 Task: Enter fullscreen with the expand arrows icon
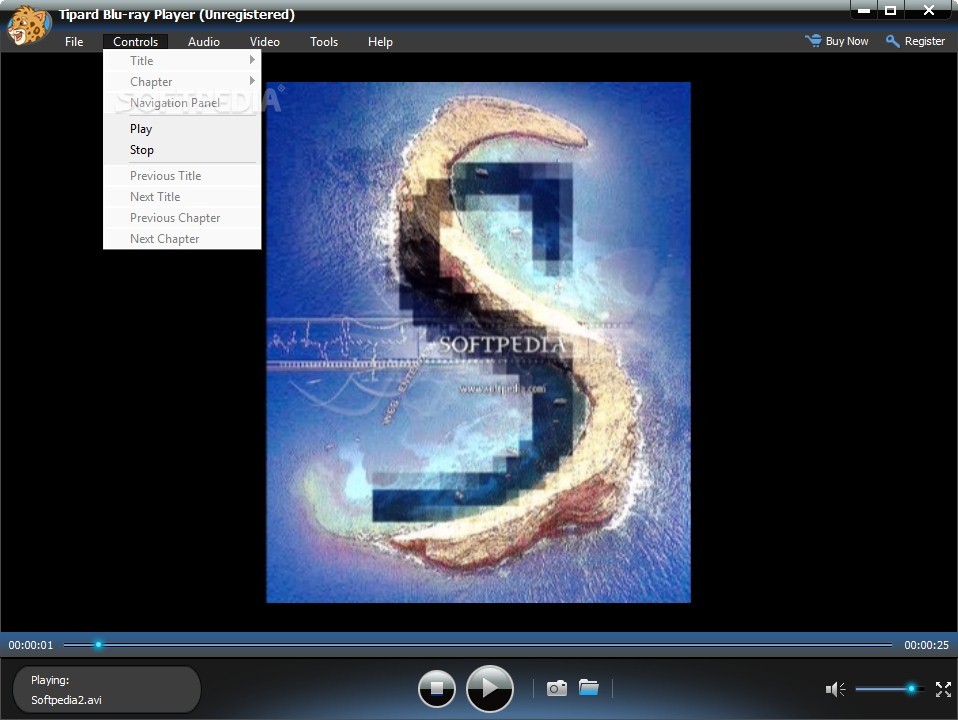click(943, 689)
